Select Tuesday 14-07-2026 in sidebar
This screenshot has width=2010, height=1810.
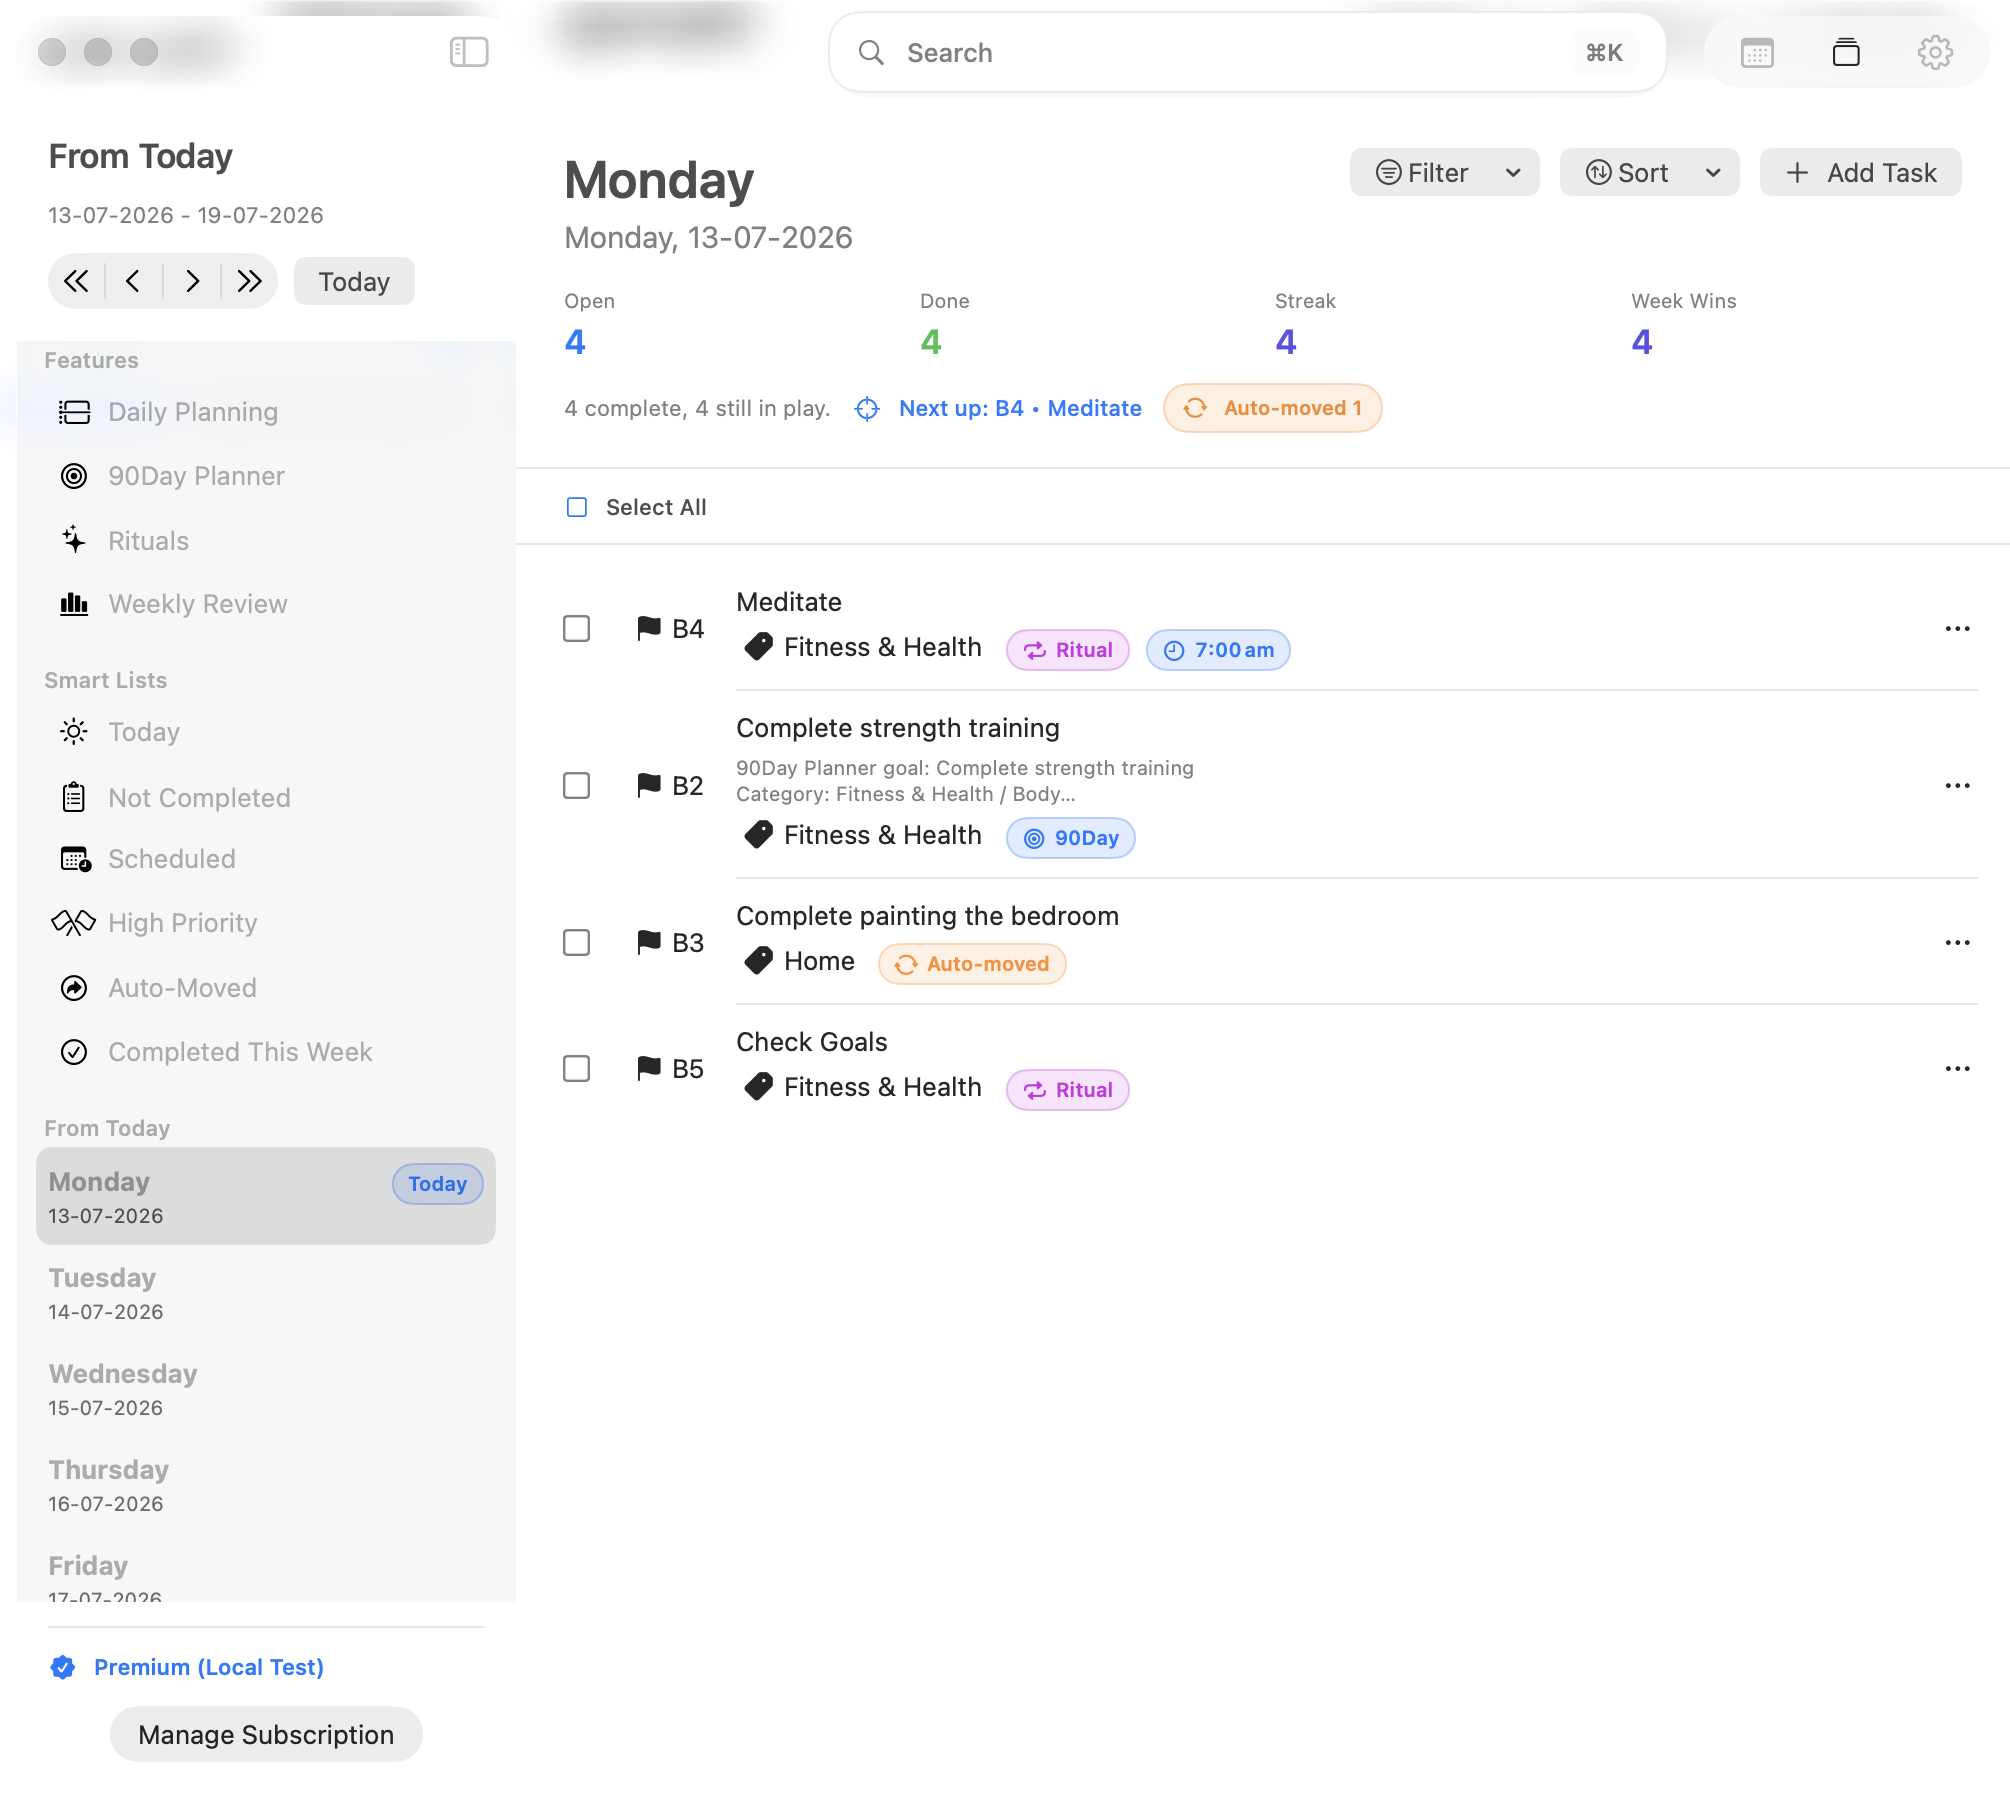[x=266, y=1293]
